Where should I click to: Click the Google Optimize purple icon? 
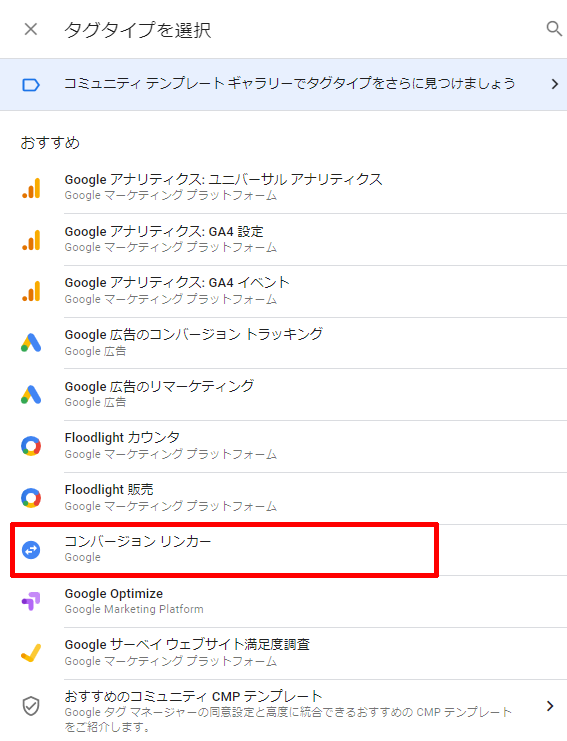click(x=31, y=601)
